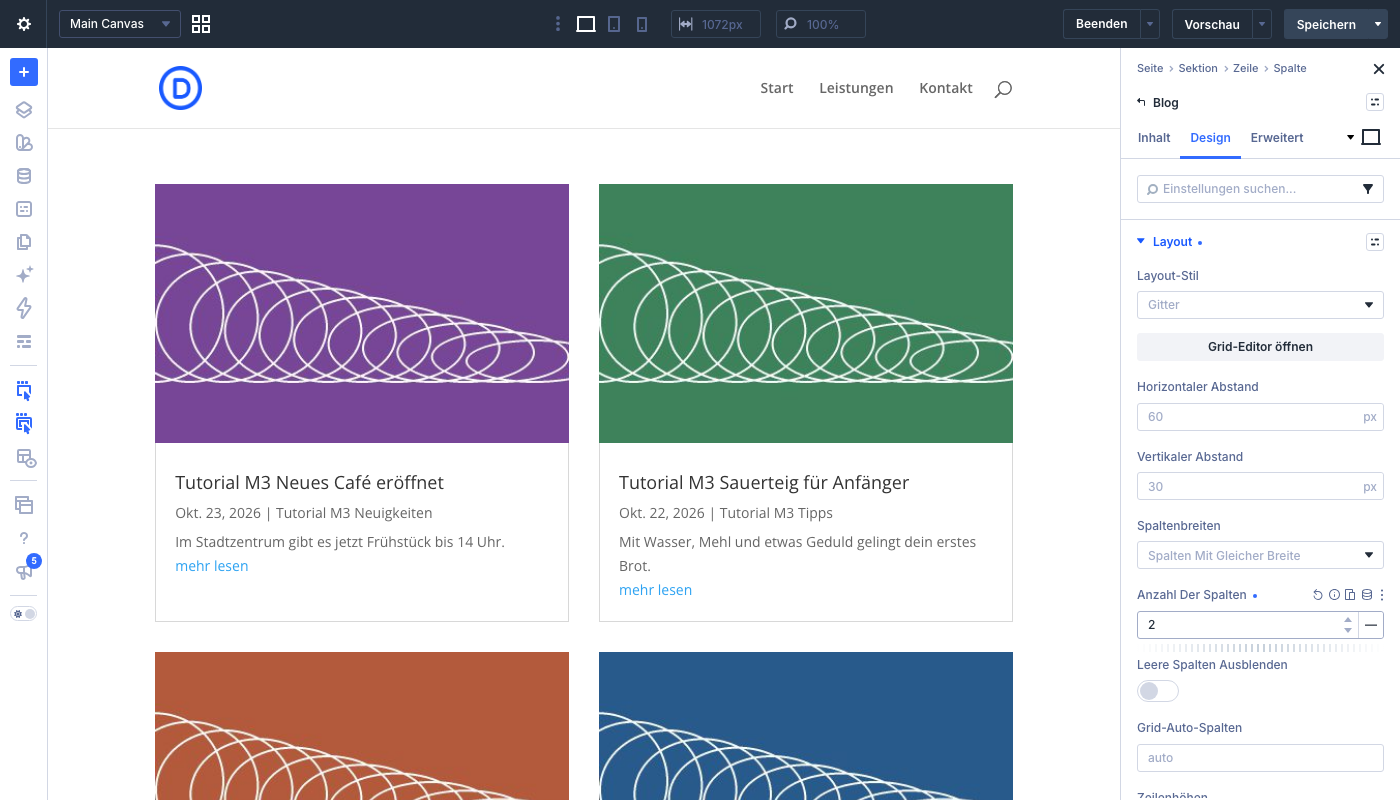Select the Design tab
1400x800 pixels.
(x=1210, y=138)
